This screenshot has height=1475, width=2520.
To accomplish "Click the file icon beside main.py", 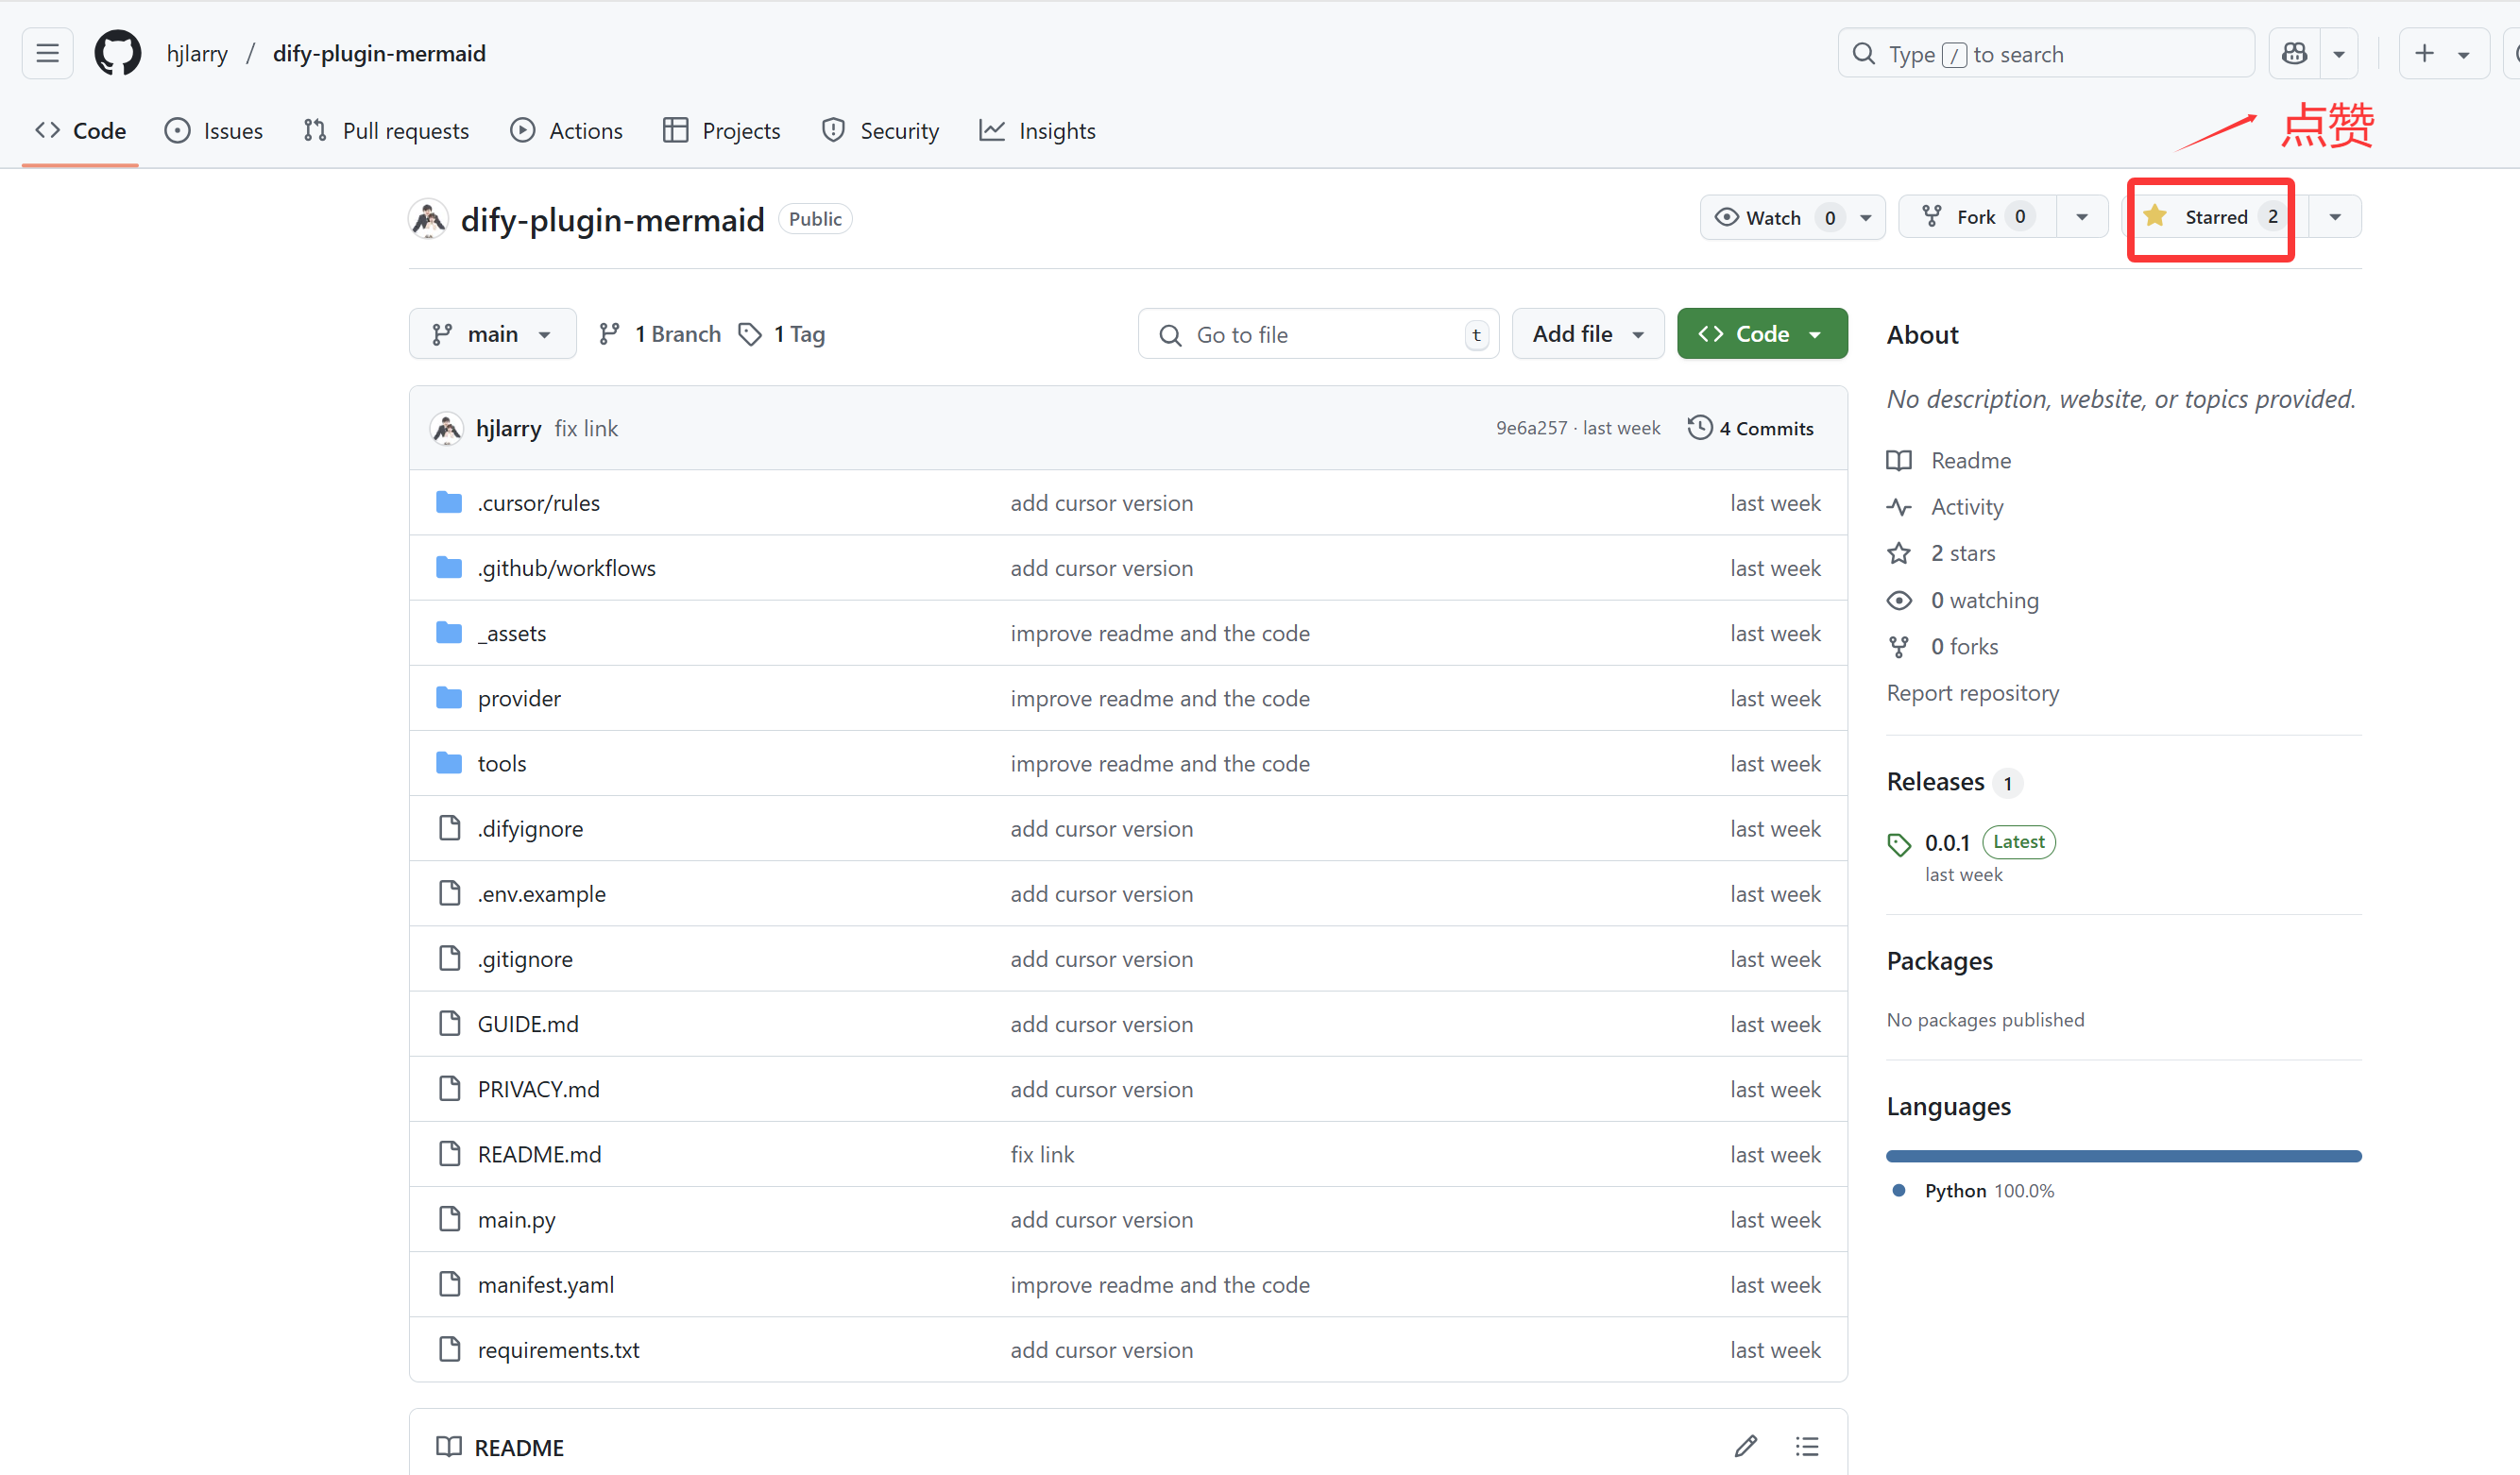I will (x=450, y=1218).
